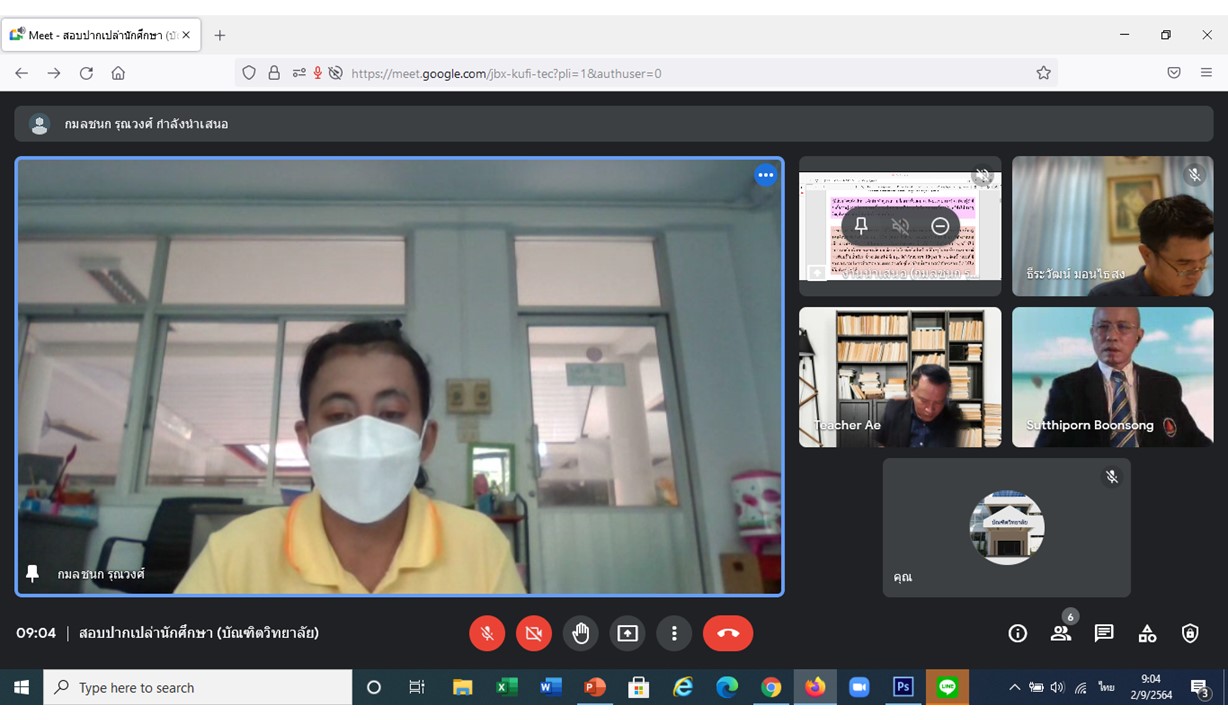Open blue three-dot options on main video
Screen dimensions: 1228x720
[766, 175]
